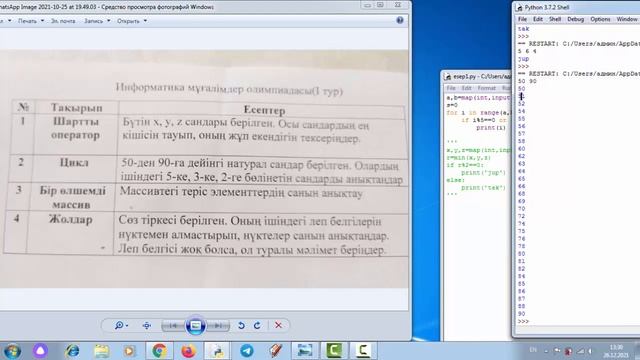640x360 pixels.
Task: Open Windows Explorer folder taskbar icon
Action: pos(101,351)
